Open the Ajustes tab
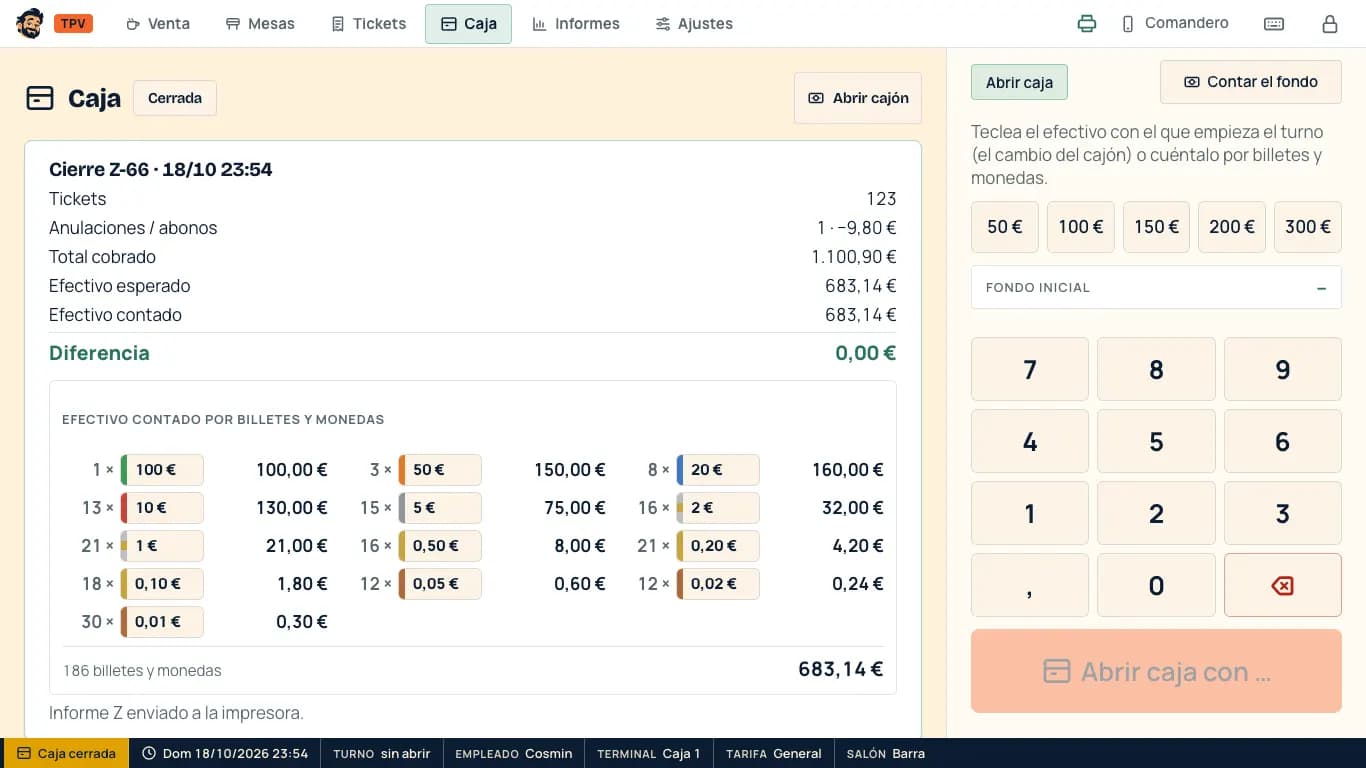The height and width of the screenshot is (768, 1366). click(694, 24)
